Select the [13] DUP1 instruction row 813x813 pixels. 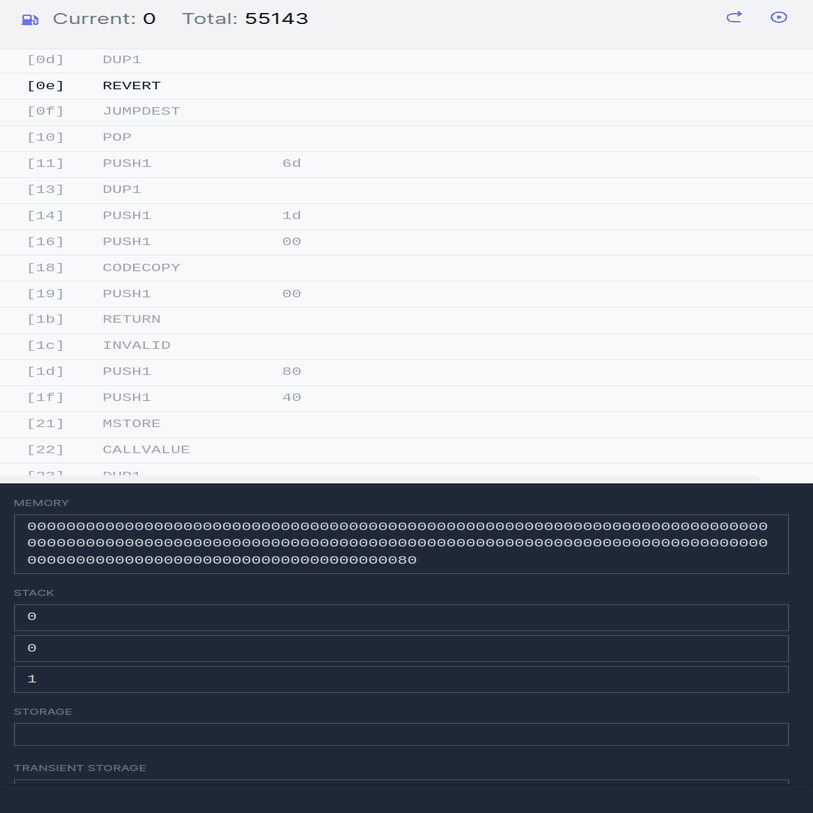[406, 190]
